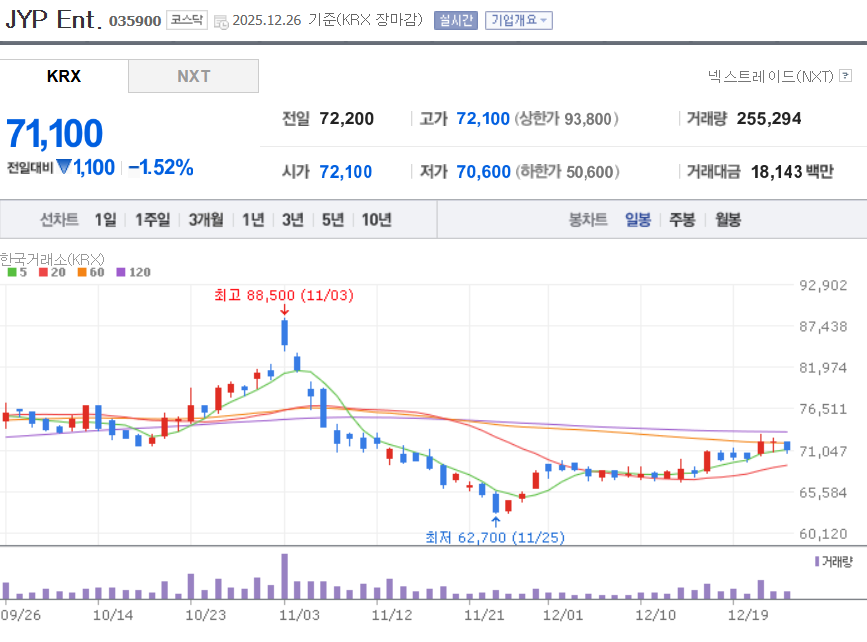Switch to the KRX tab
The width and height of the screenshot is (867, 642).
pyautogui.click(x=64, y=76)
